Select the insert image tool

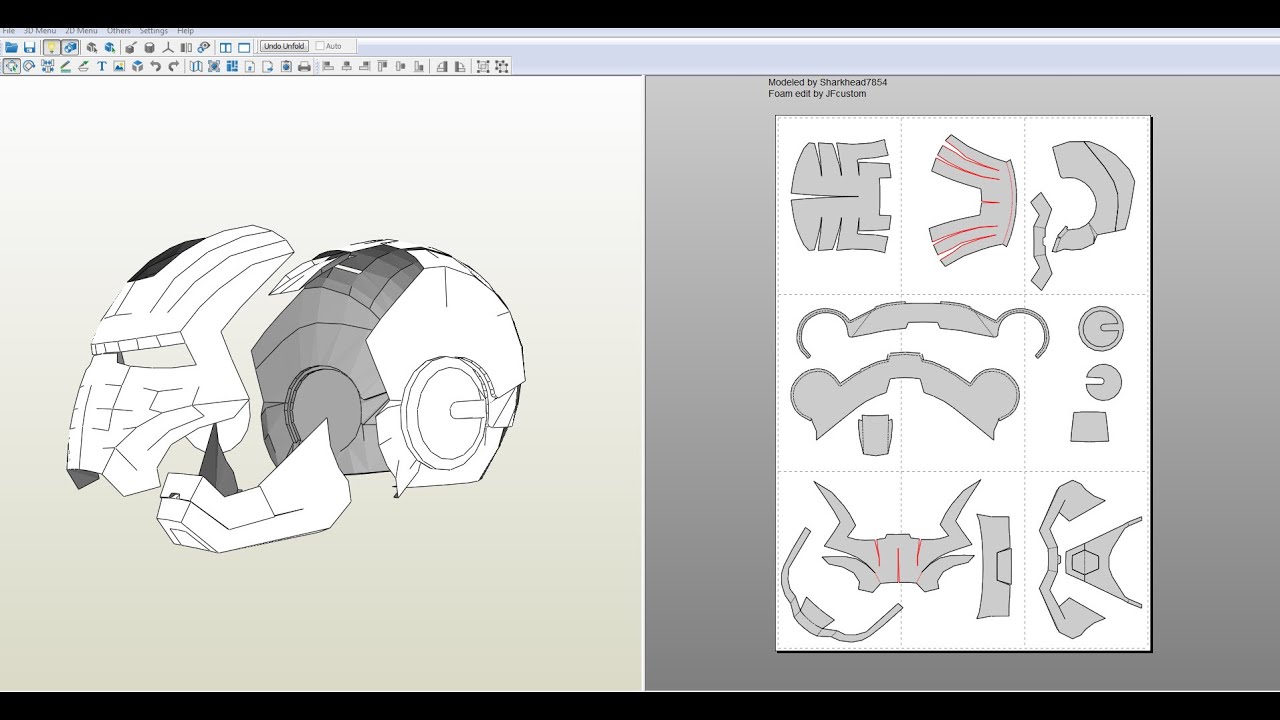tap(119, 66)
